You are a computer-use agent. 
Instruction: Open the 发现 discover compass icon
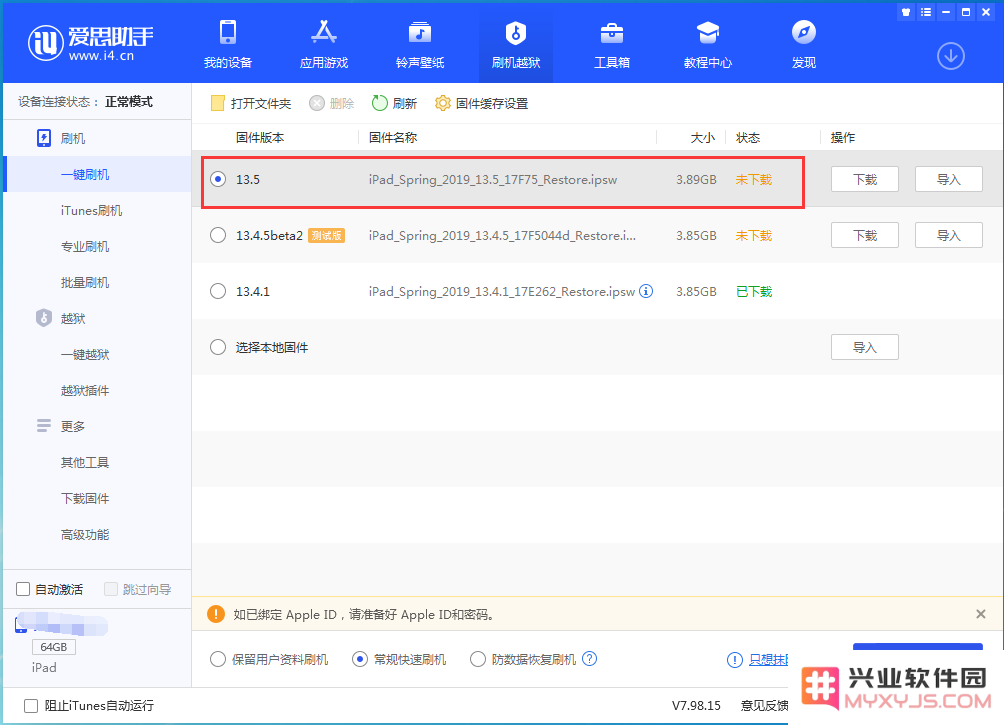click(804, 32)
